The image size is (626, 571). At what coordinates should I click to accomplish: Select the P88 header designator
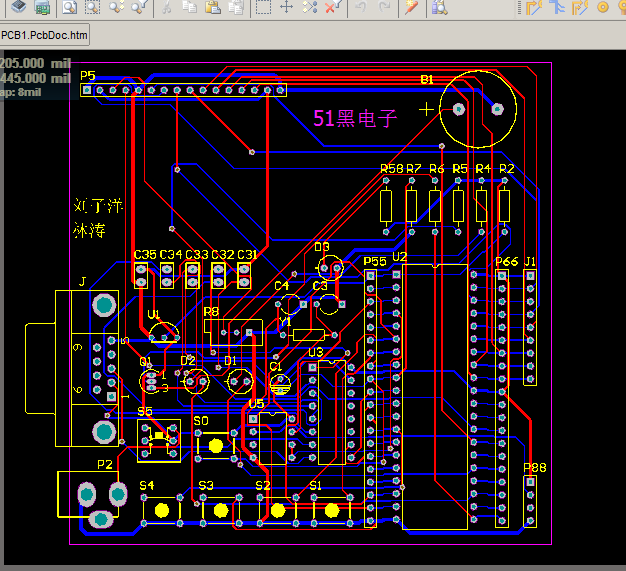coord(535,468)
